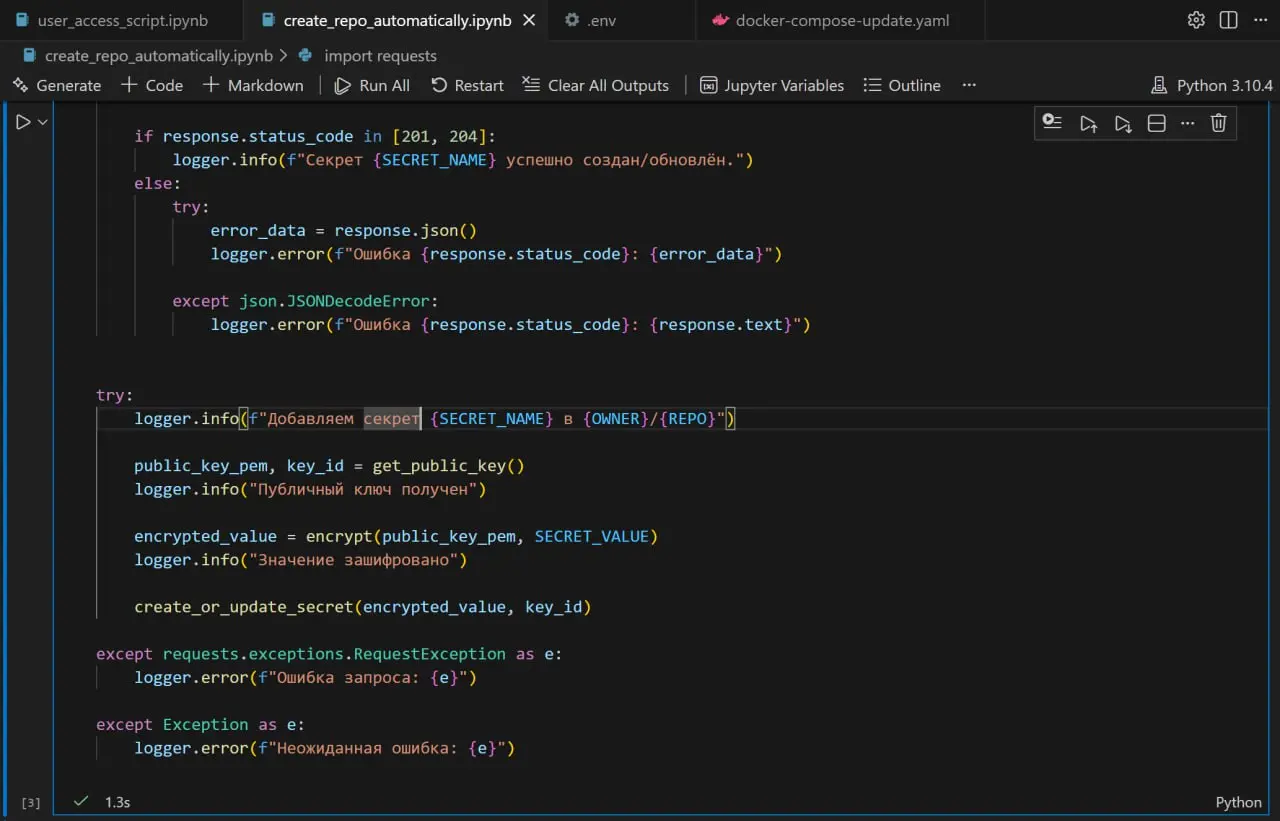Open more editor actions at top right
Screen dimensions: 1280x821
pyautogui.click(x=1259, y=20)
